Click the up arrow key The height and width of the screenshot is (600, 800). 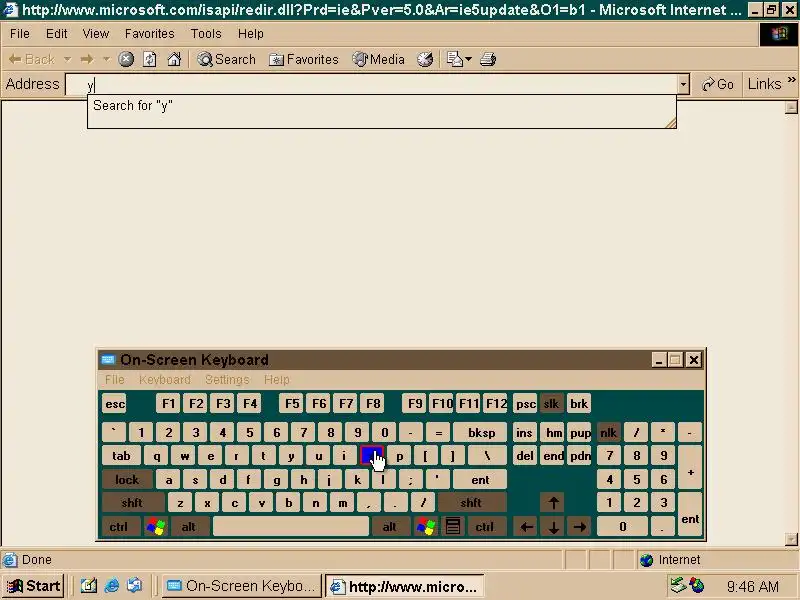(553, 503)
